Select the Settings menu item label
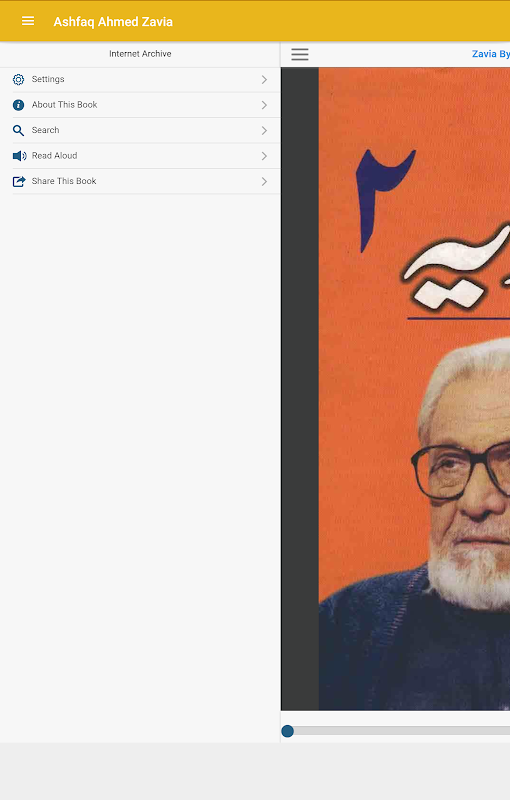Screen dimensions: 510x800 coord(48,79)
